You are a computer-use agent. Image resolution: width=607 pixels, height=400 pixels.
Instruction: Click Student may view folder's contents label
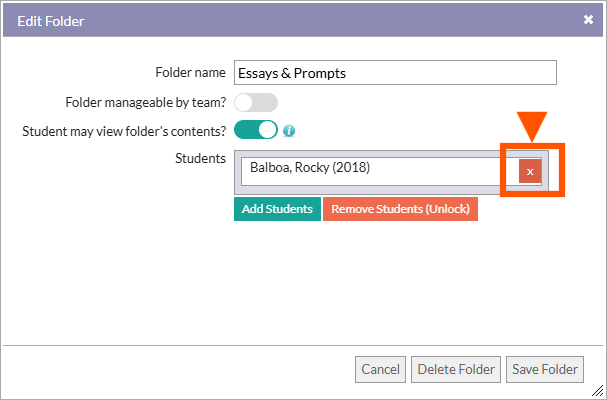(x=124, y=131)
